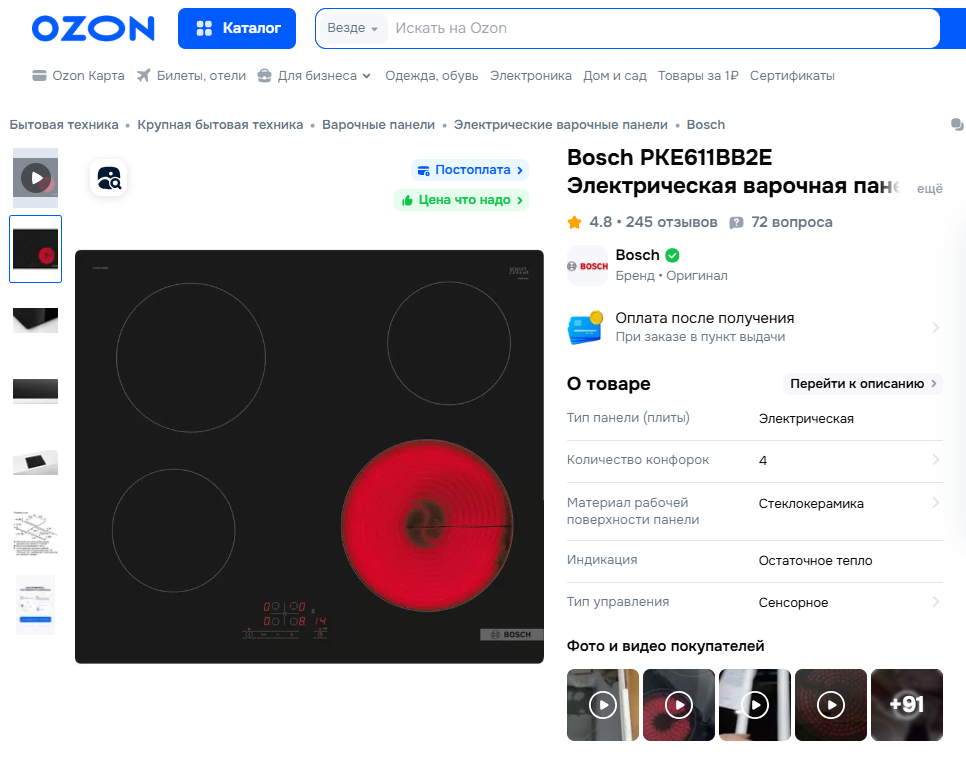Play the first customer video thumbnail
Viewport: 966px width, 764px height.
pyautogui.click(x=602, y=705)
